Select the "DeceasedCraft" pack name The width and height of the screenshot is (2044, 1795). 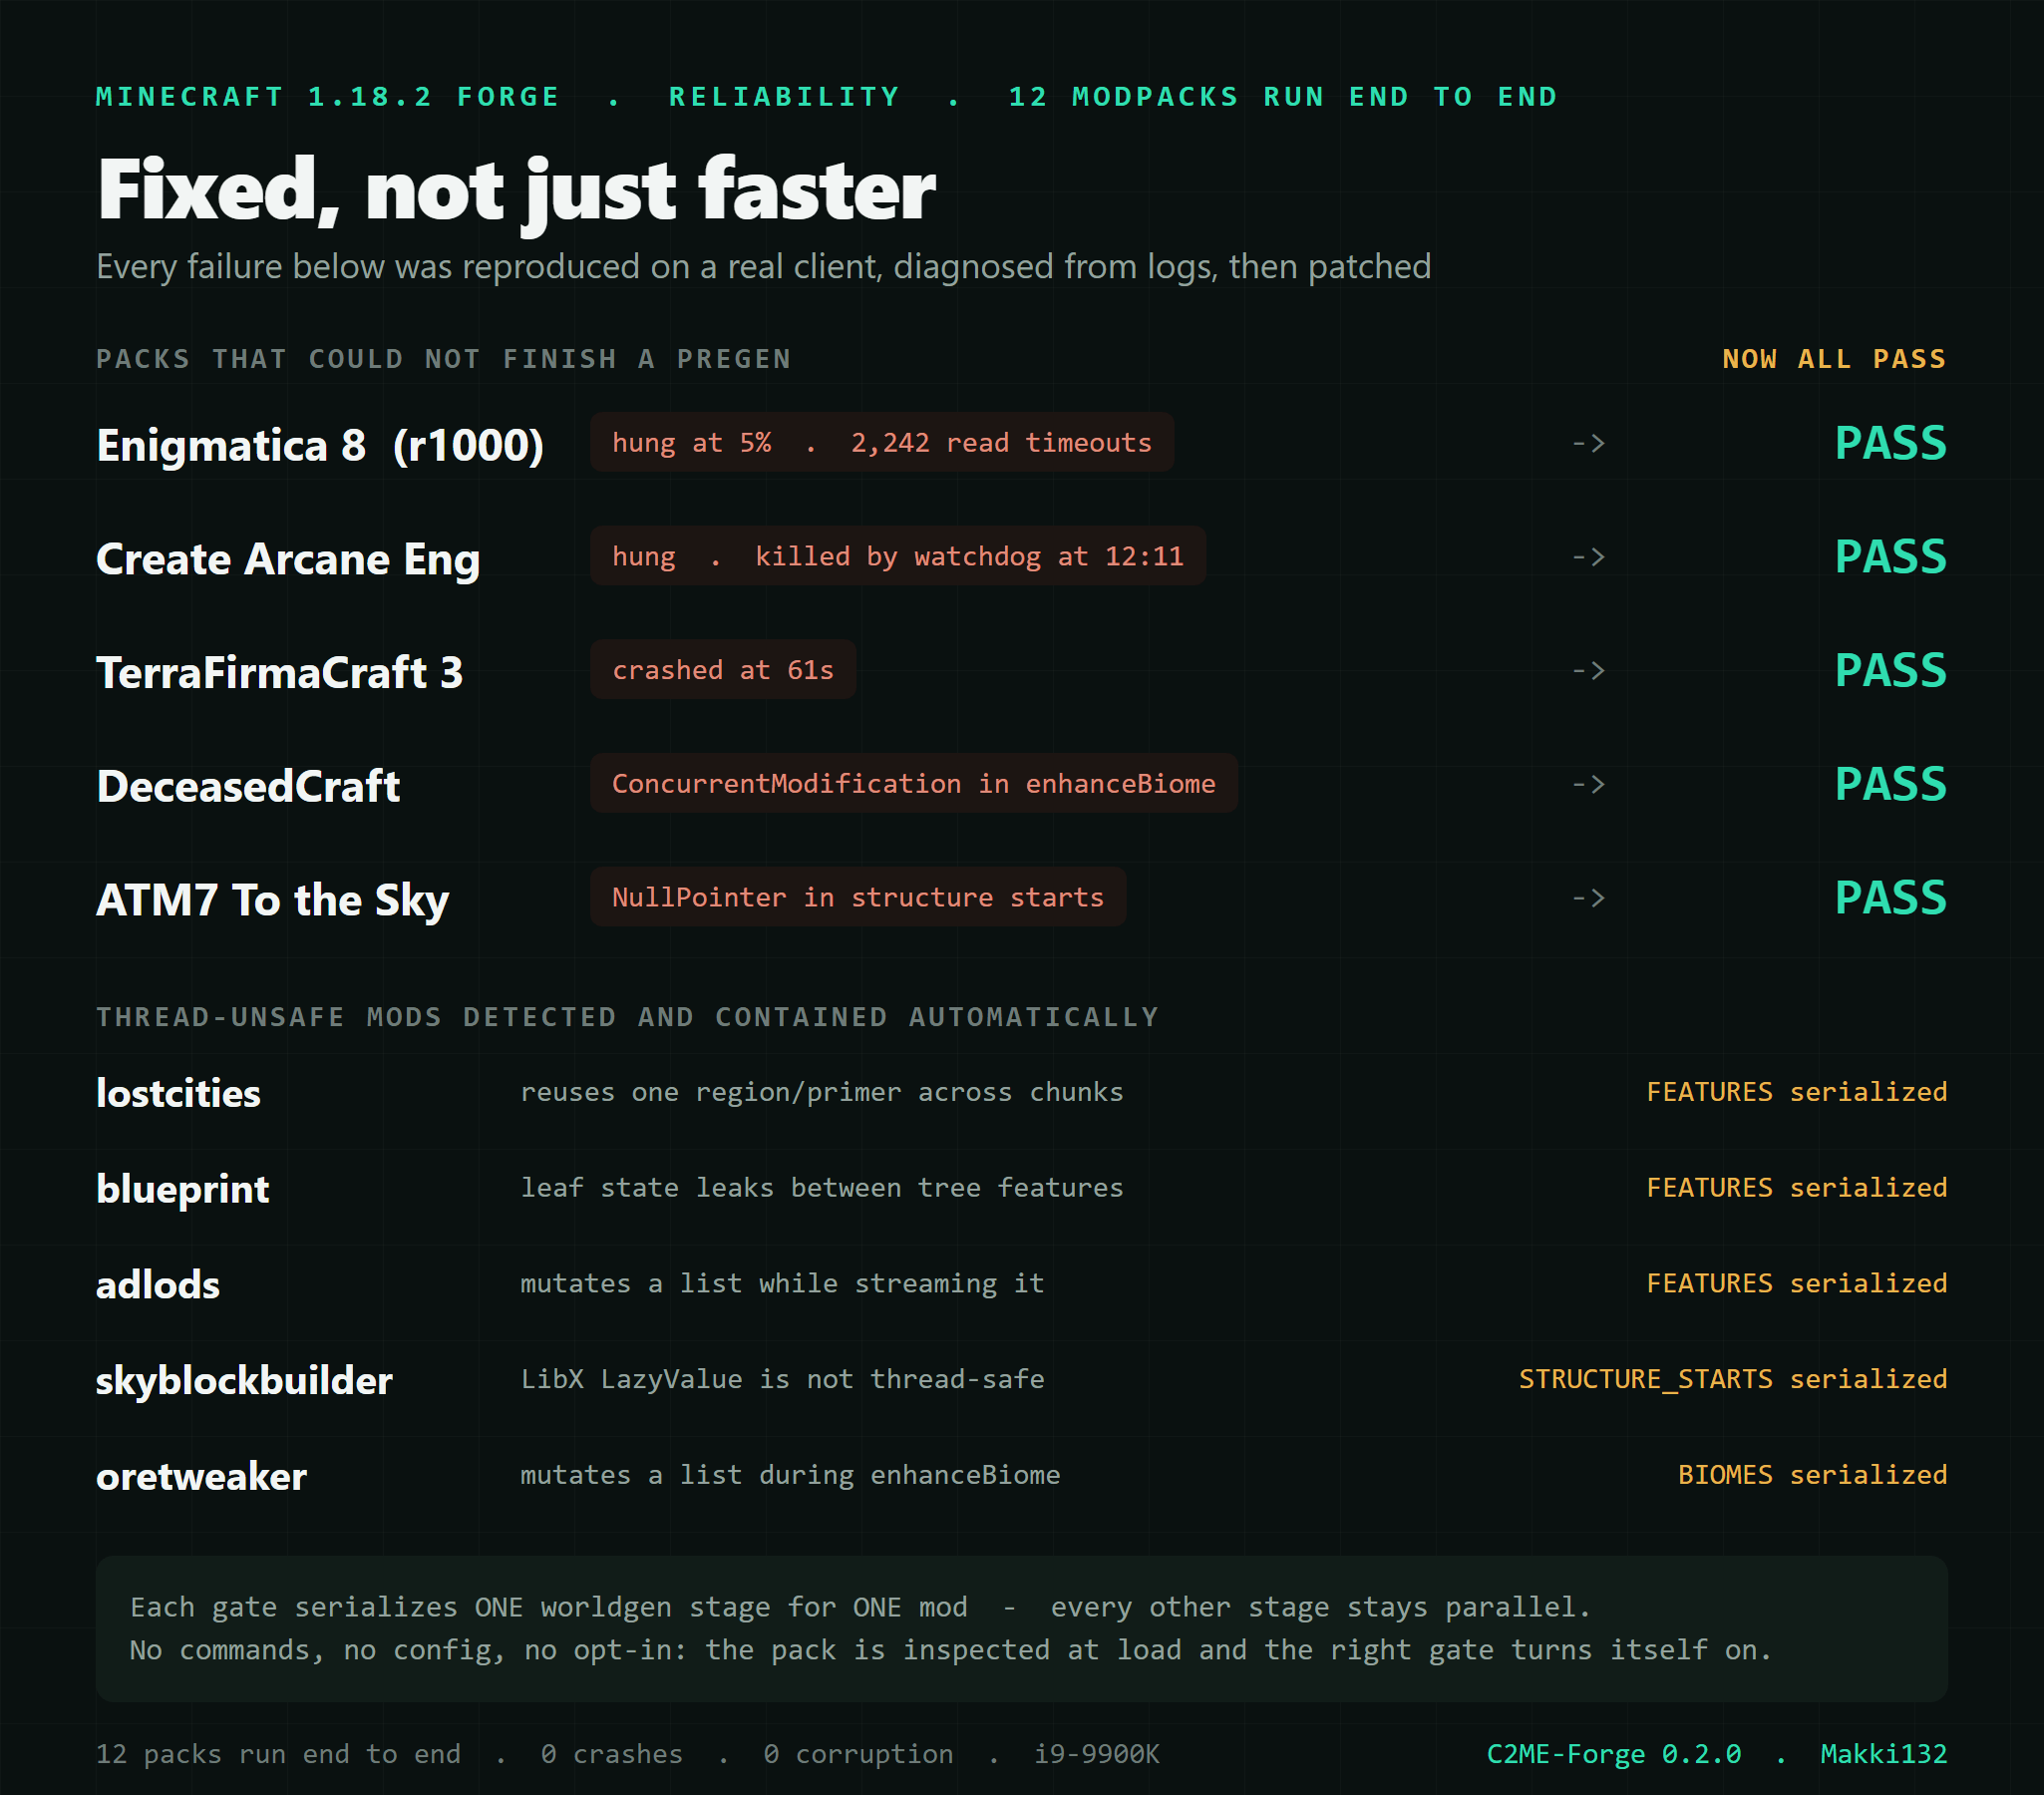pos(248,786)
